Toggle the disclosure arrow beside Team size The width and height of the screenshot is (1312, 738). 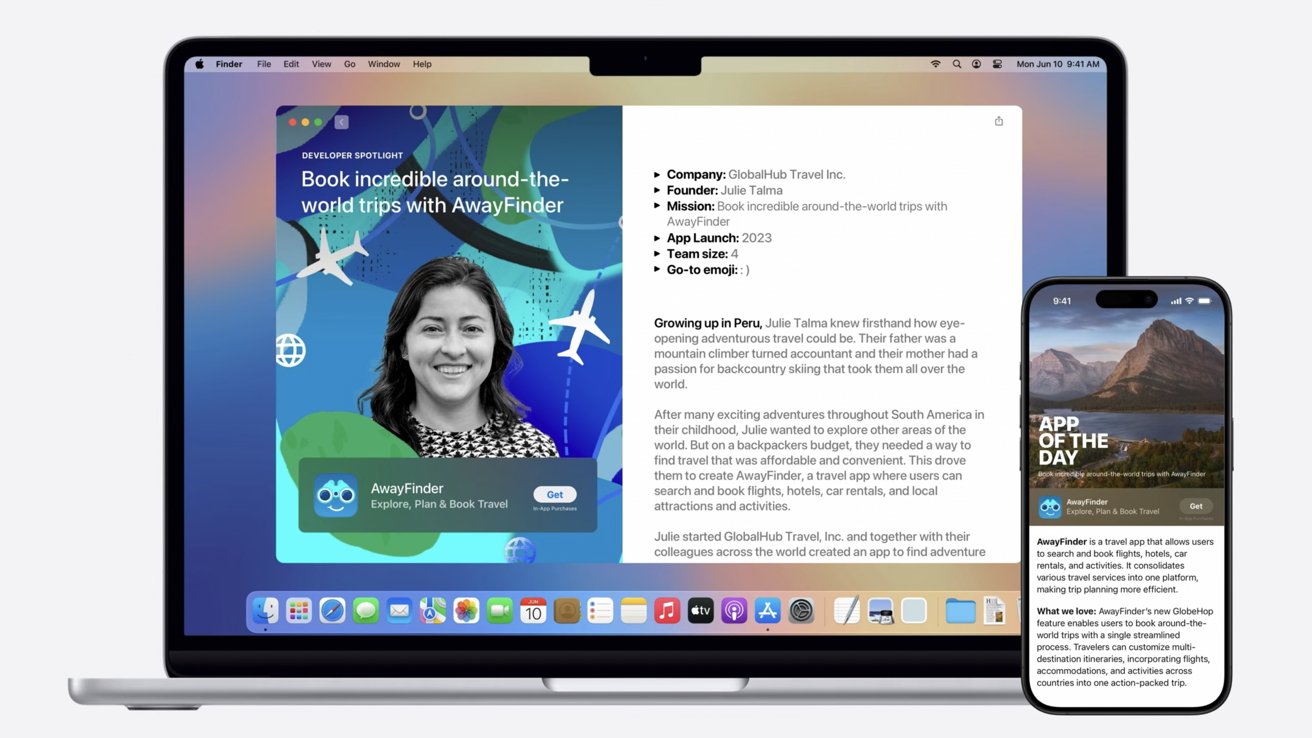coord(657,254)
